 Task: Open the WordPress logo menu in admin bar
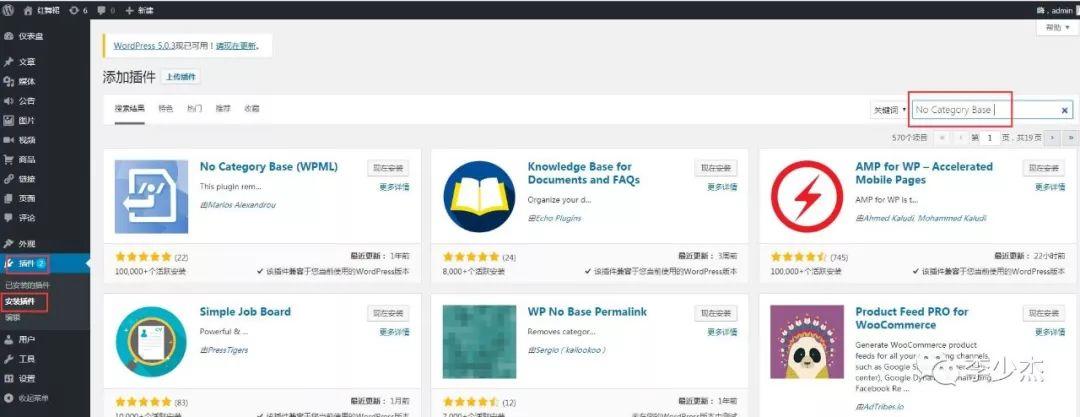(8, 10)
